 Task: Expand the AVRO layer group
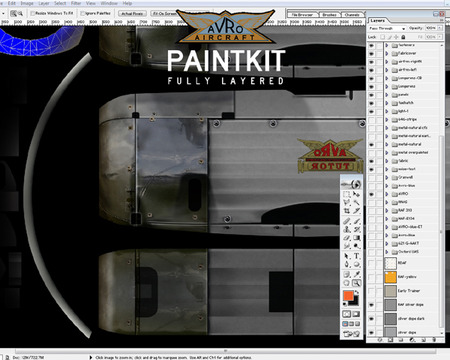(x=387, y=194)
